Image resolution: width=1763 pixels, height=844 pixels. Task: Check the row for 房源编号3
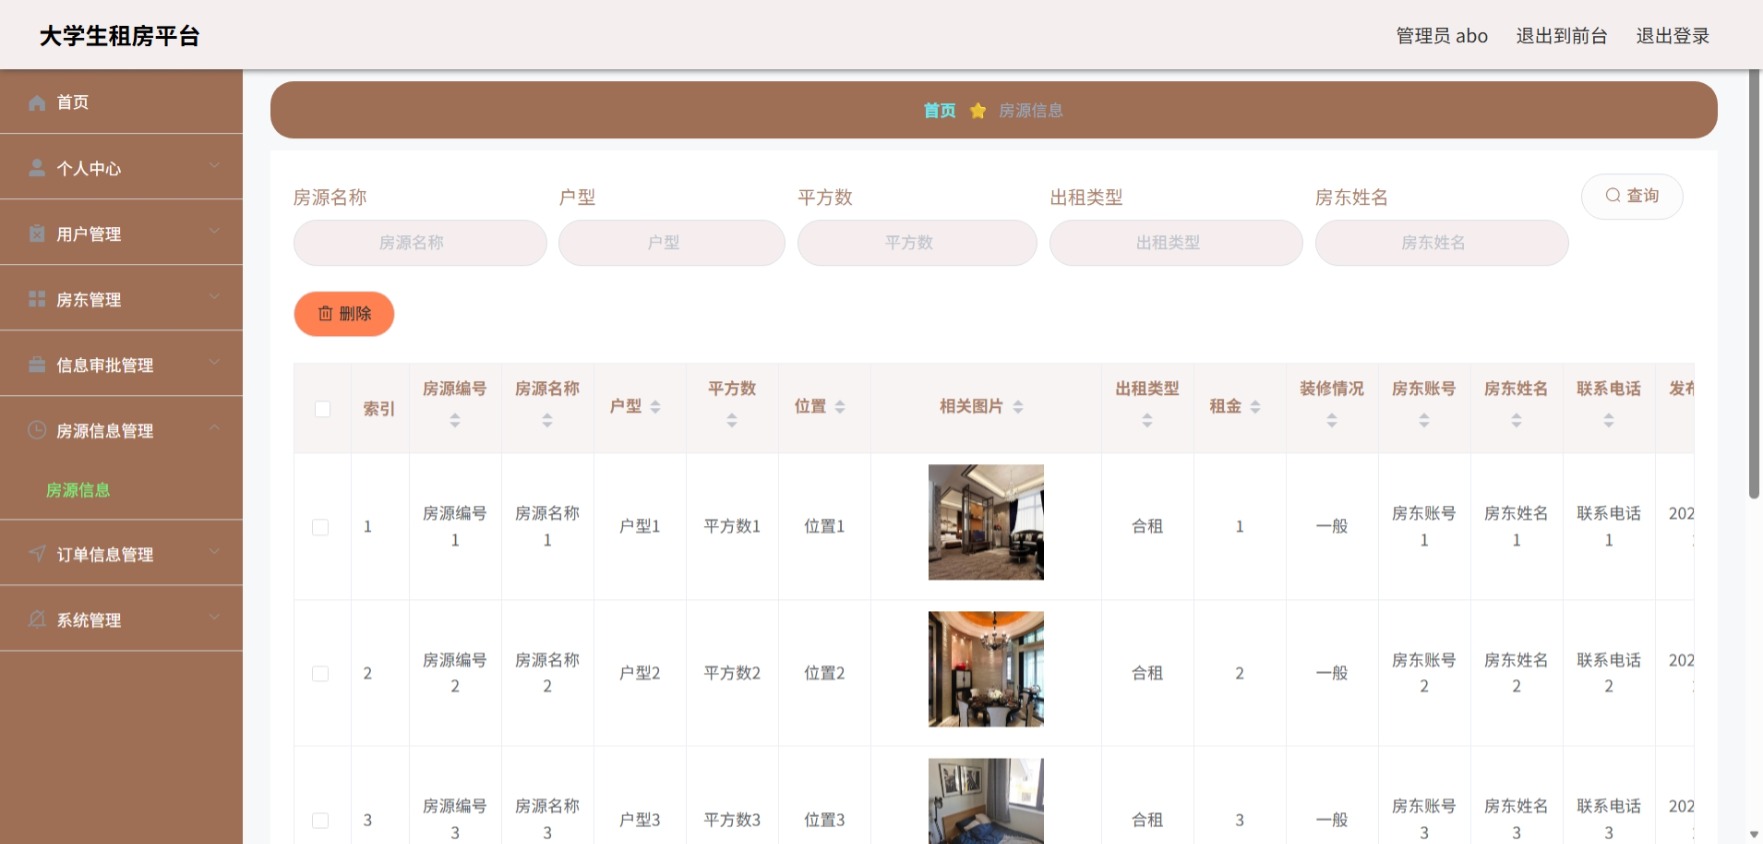click(320, 820)
